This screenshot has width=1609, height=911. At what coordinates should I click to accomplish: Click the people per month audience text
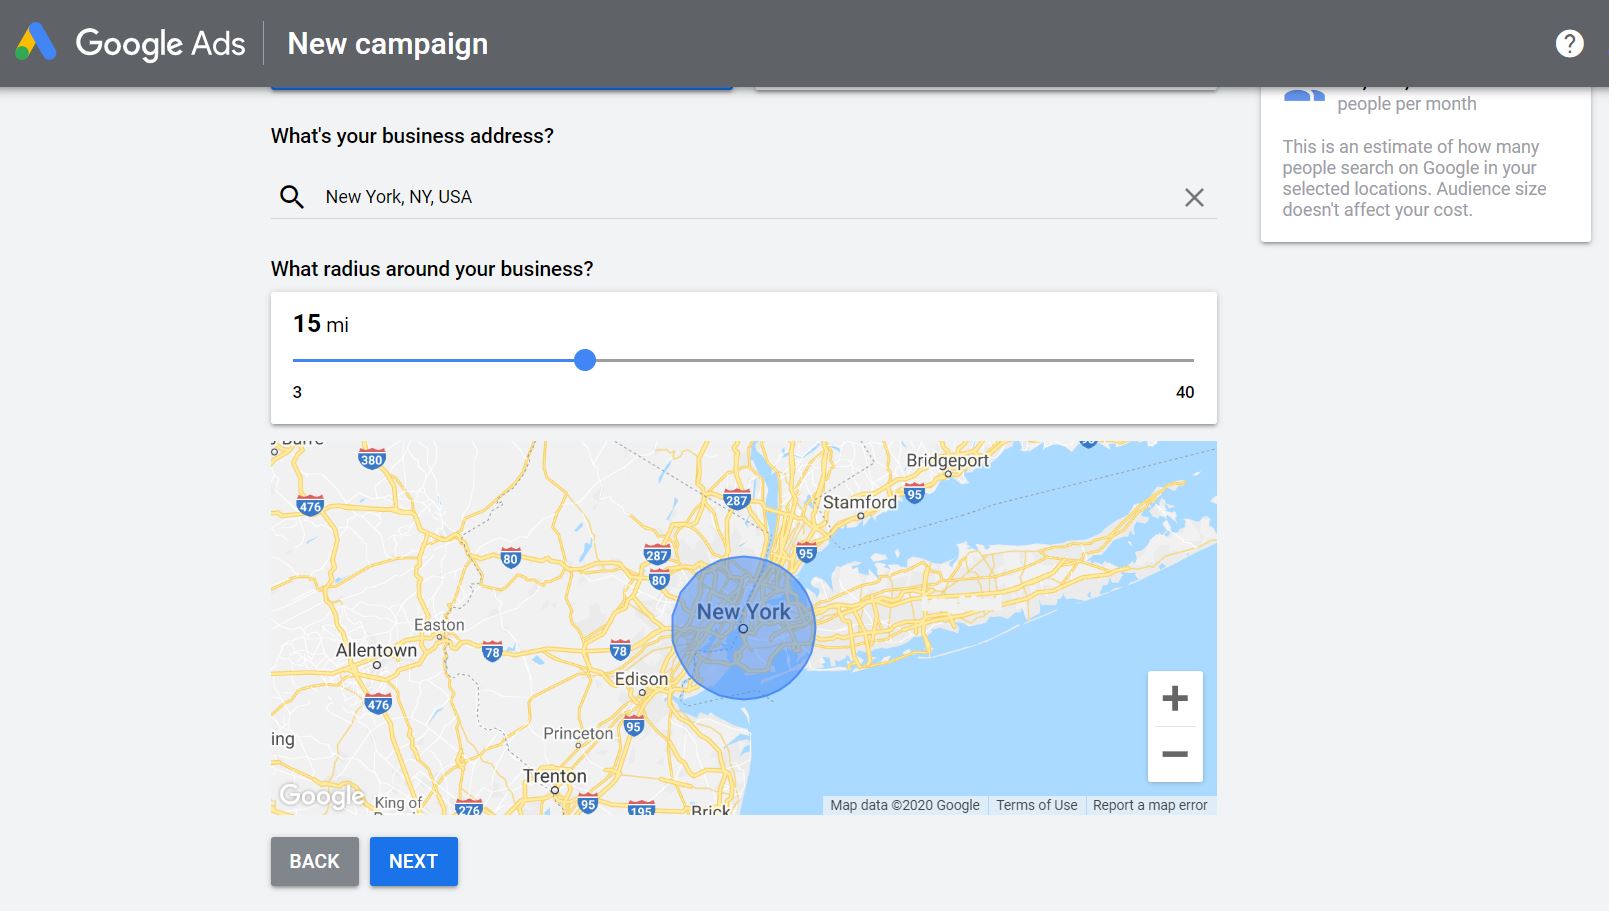[x=1407, y=104]
